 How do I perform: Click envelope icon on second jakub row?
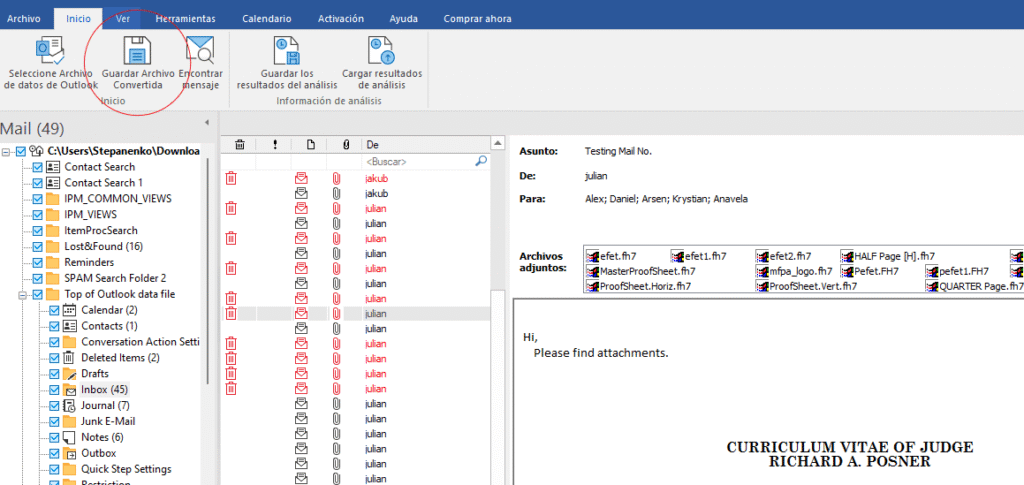tap(301, 193)
